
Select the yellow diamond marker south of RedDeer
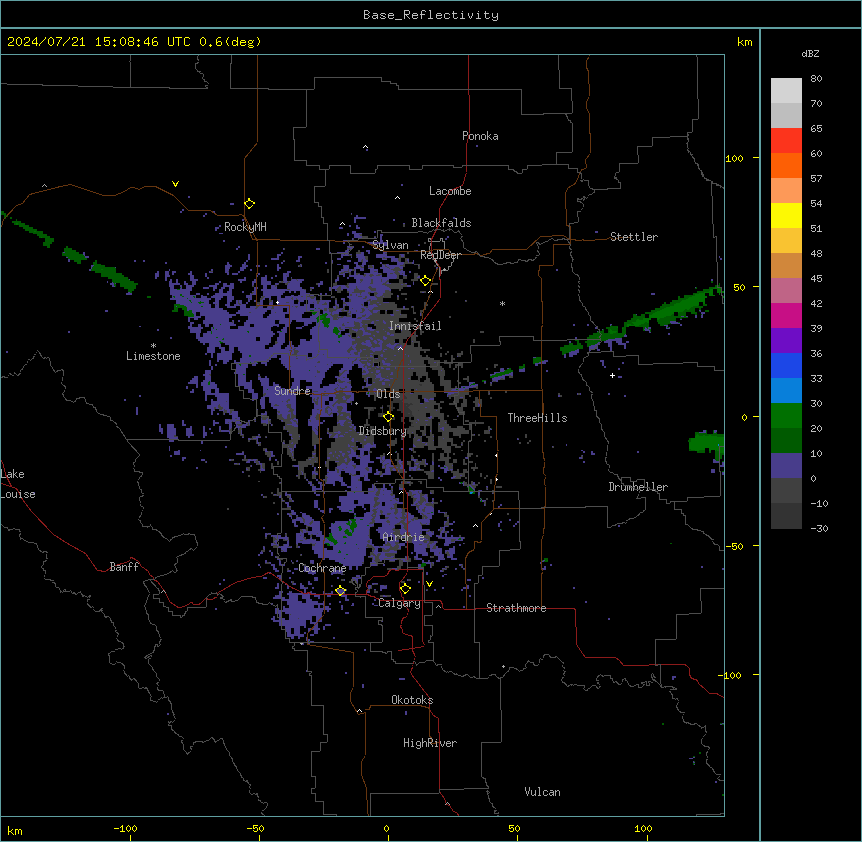[426, 281]
